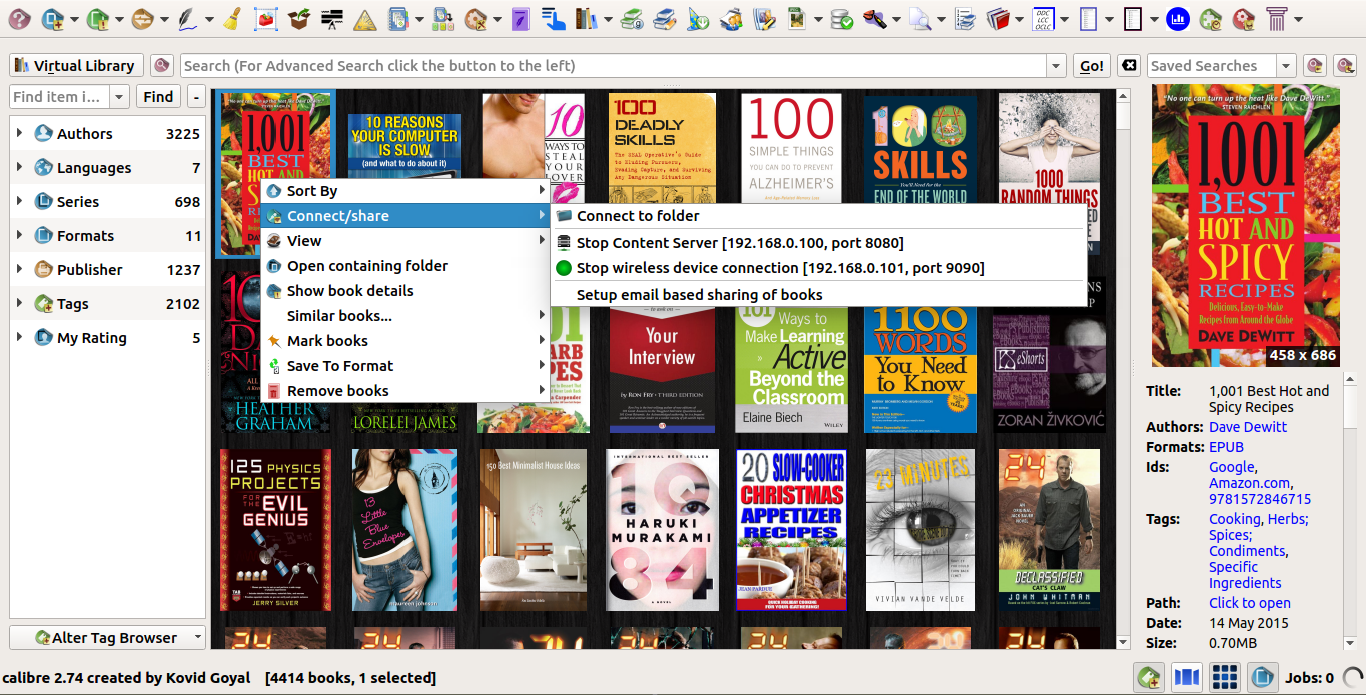
Task: Click the database with green check icon
Action: (842, 18)
